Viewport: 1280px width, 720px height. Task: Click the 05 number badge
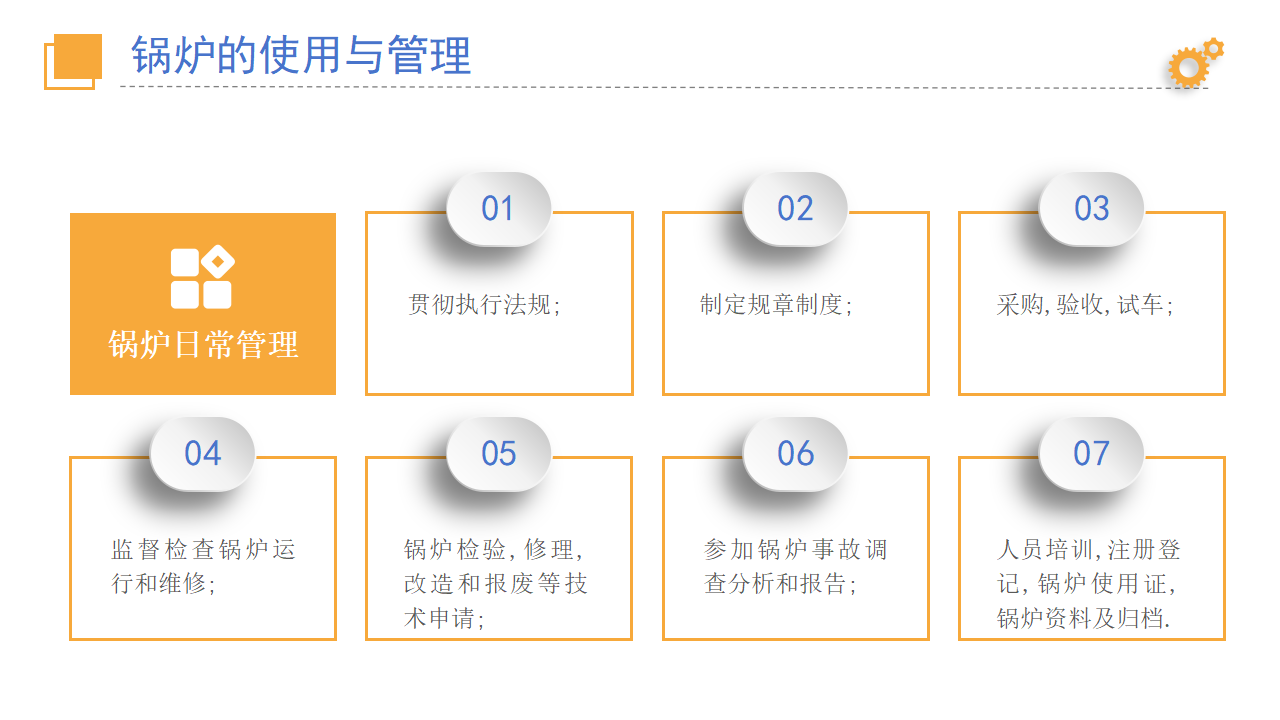click(498, 454)
